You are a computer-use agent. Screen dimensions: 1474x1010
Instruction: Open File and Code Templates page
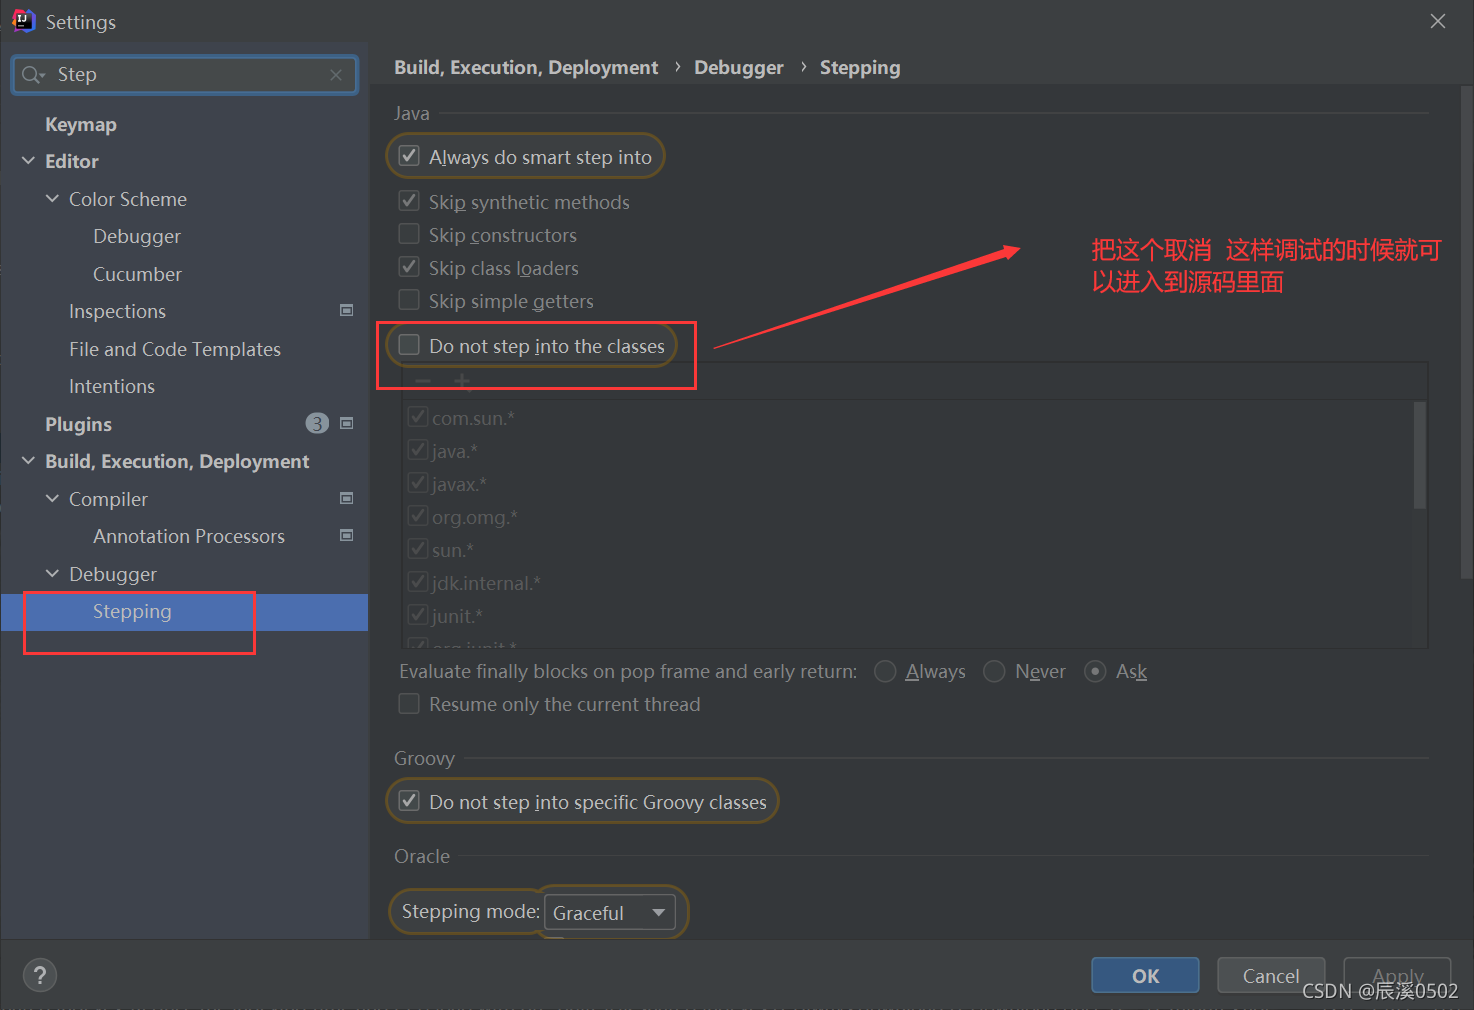pyautogui.click(x=175, y=349)
